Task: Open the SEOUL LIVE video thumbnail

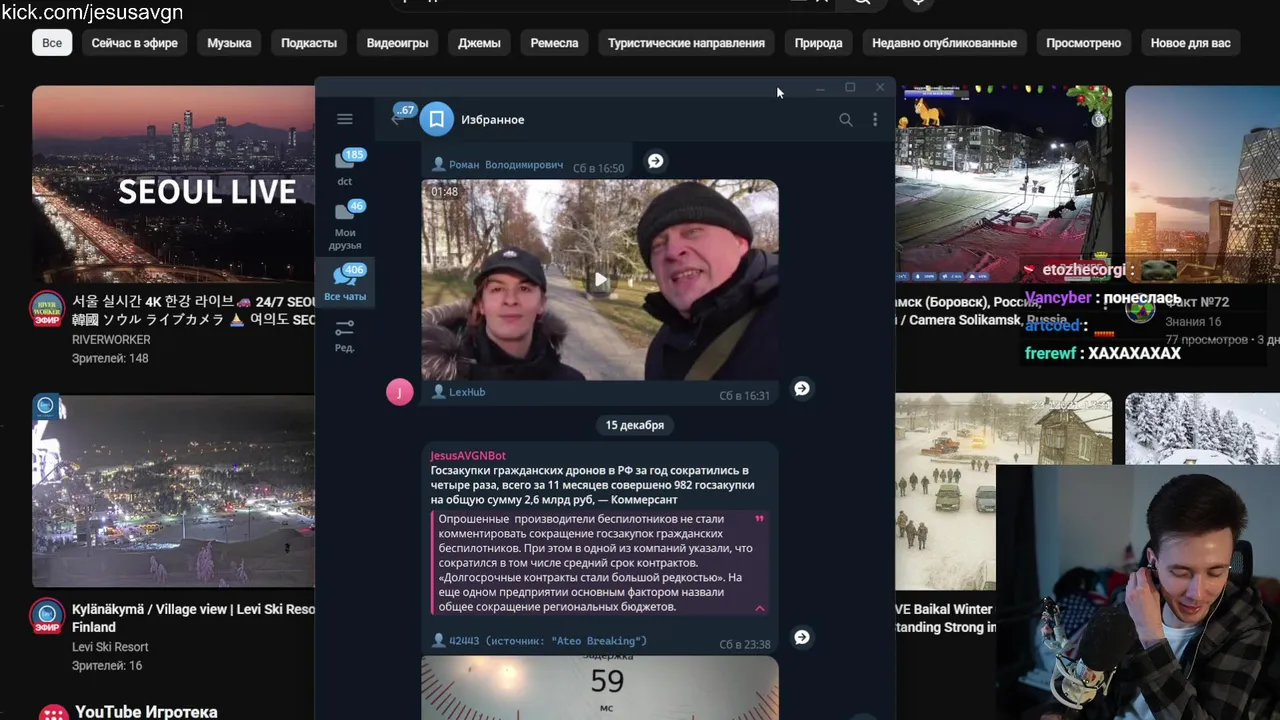Action: click(x=174, y=184)
